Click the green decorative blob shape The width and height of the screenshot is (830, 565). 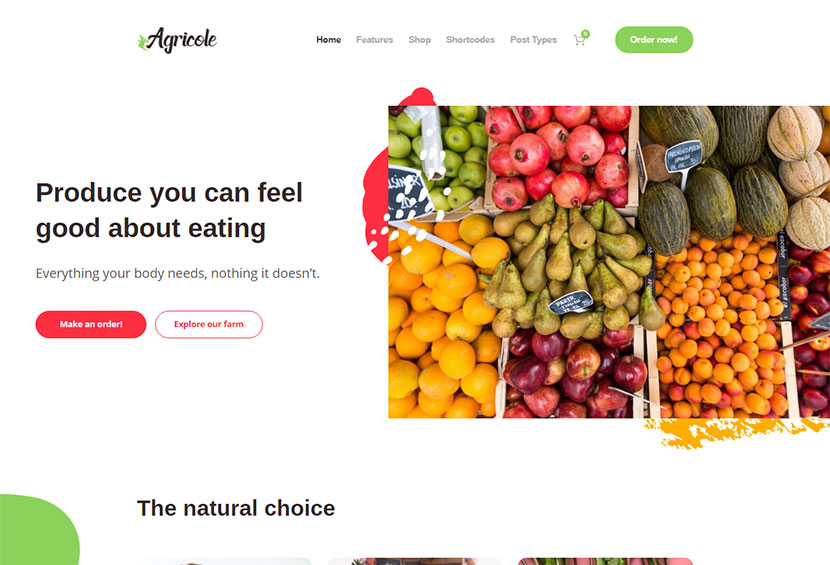tap(37, 530)
